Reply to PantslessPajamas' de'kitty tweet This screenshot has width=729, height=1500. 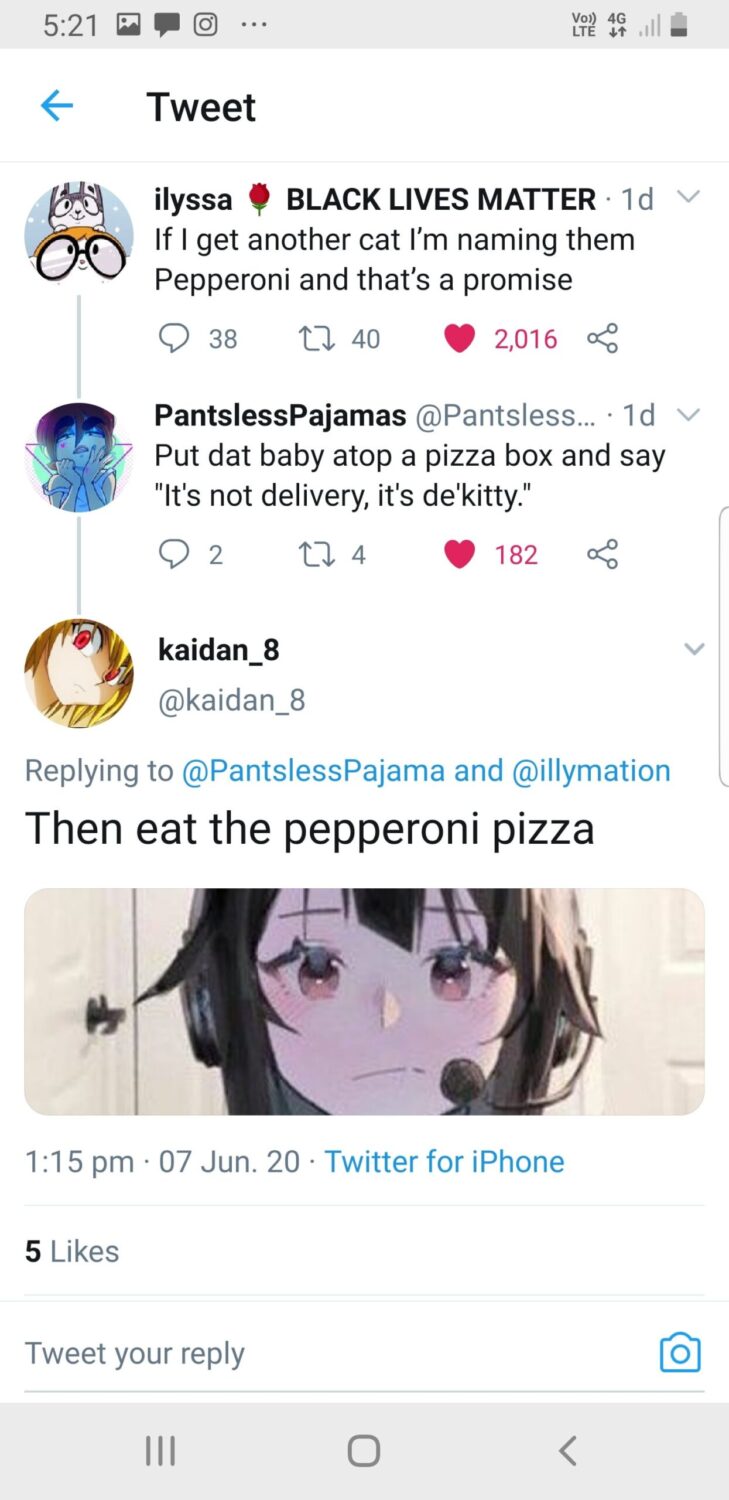174,554
